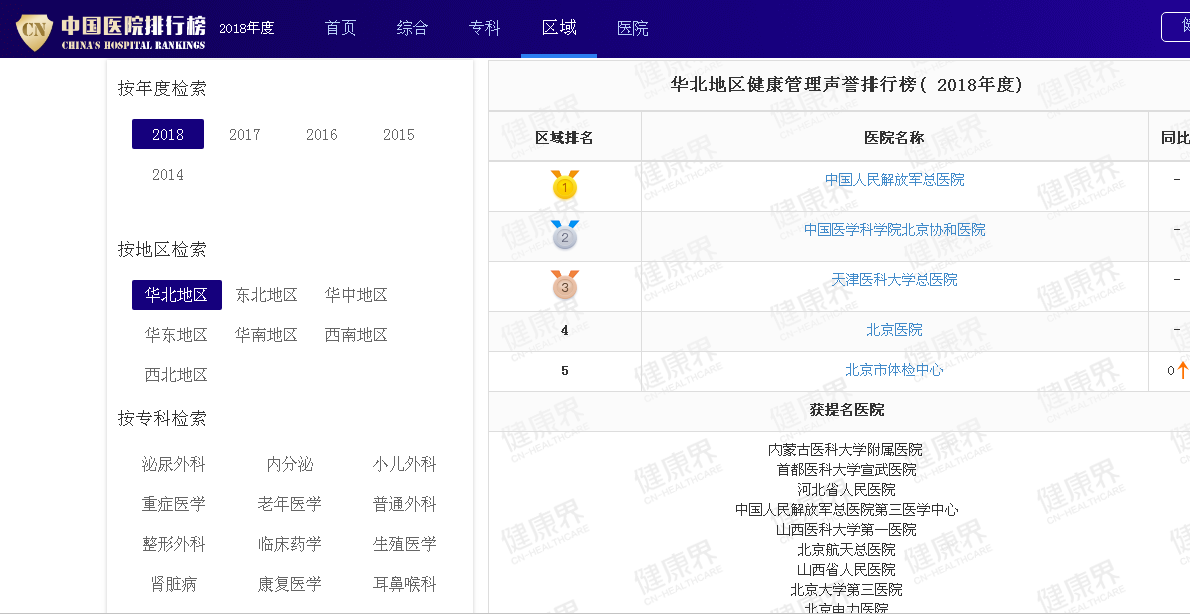Click the 按地区检索 section heading
Viewport: 1190px width, 615px height.
click(x=162, y=250)
